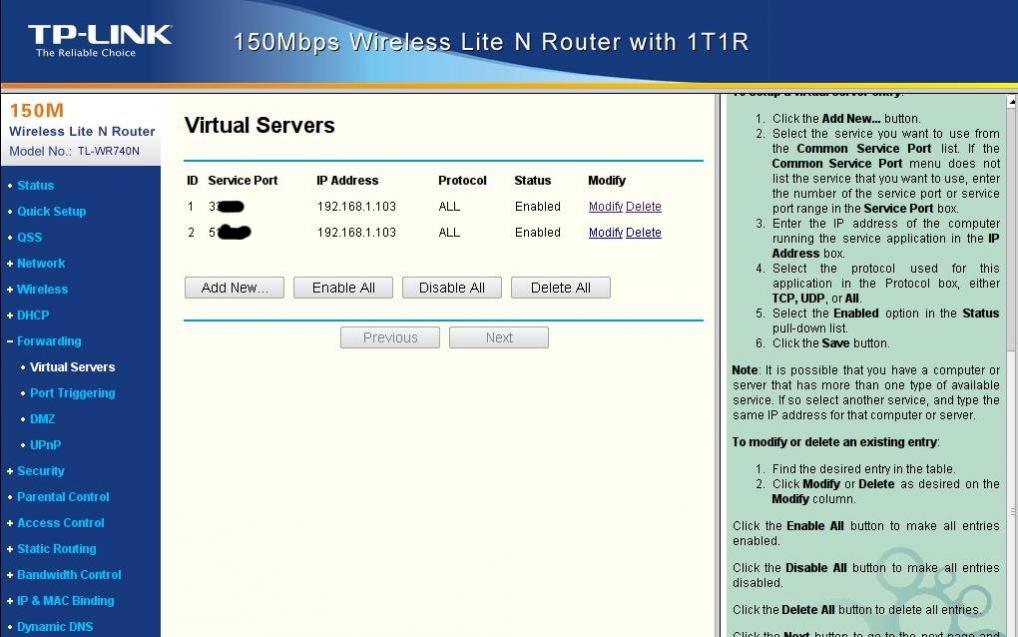Click Modify link for entry 2

click(x=605, y=233)
